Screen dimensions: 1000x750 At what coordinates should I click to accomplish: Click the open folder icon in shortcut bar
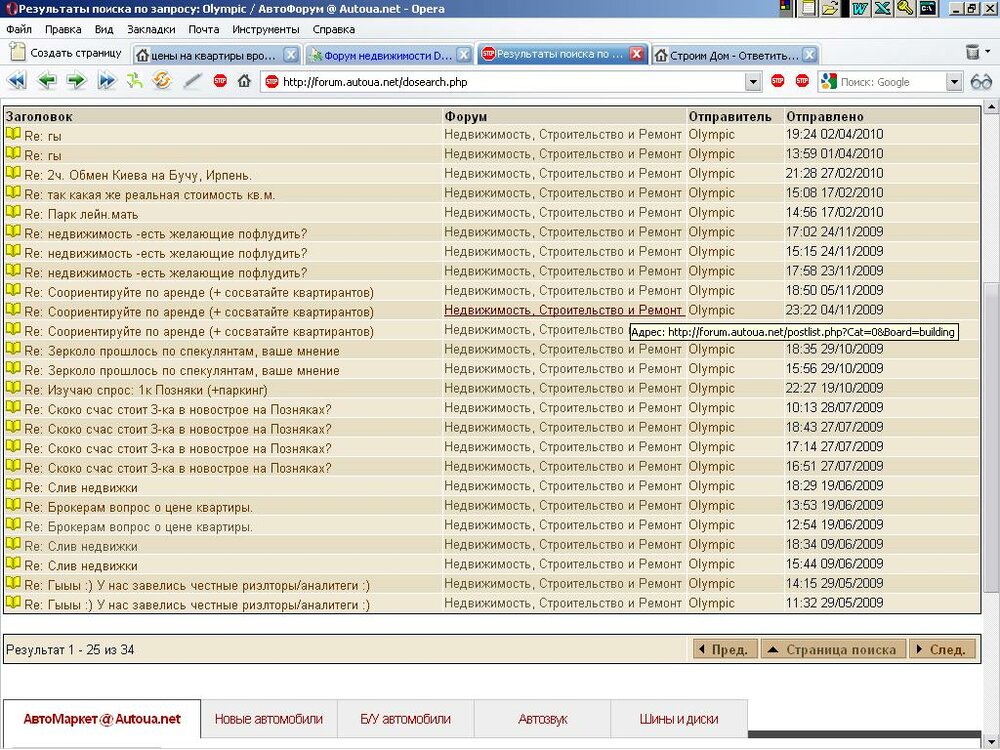point(830,8)
